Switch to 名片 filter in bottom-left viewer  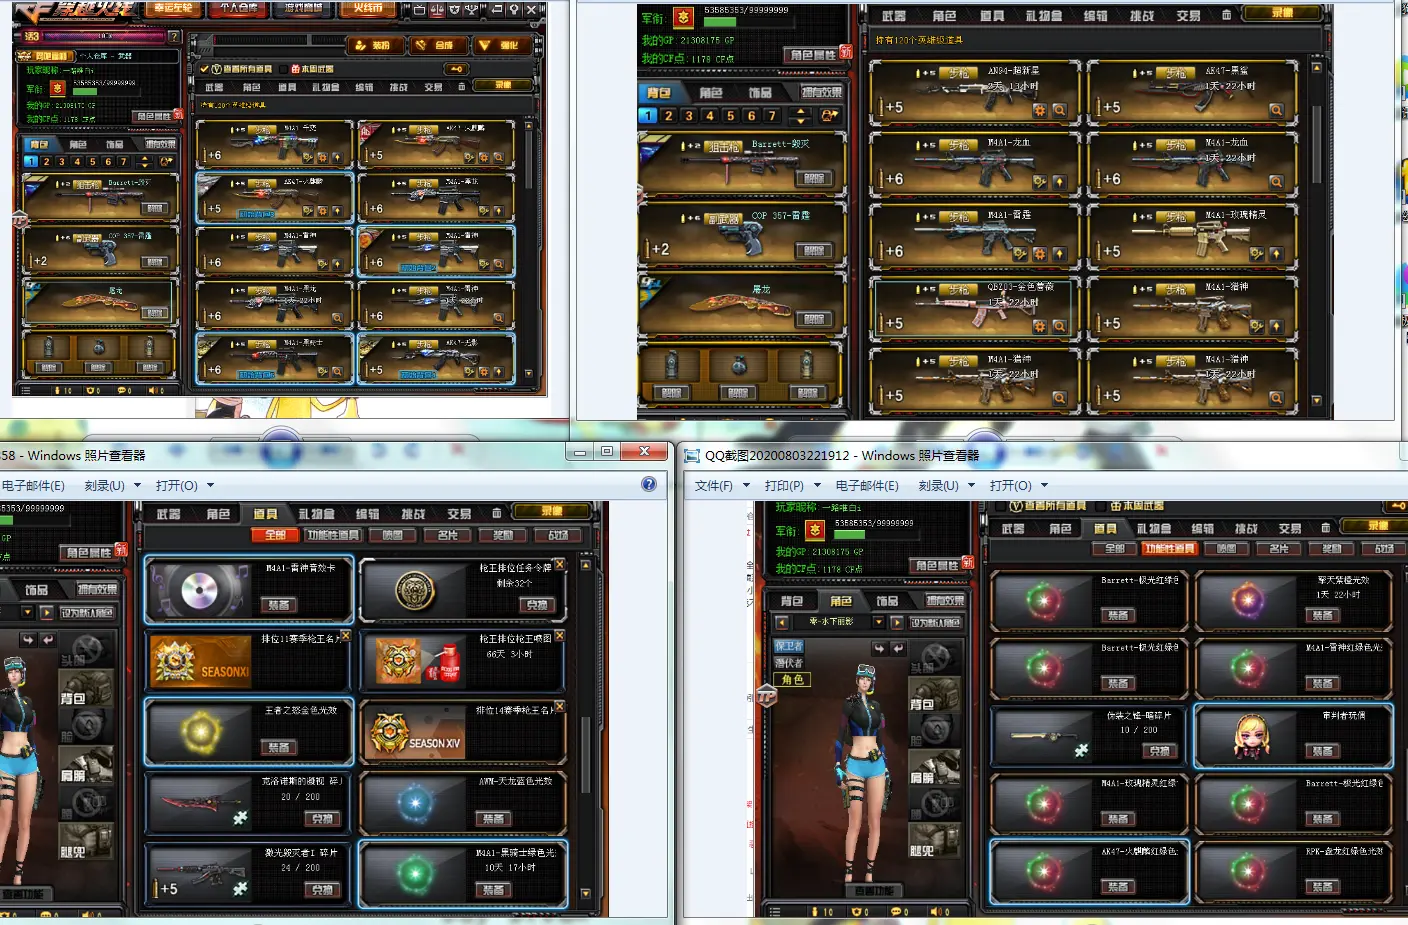click(x=447, y=535)
